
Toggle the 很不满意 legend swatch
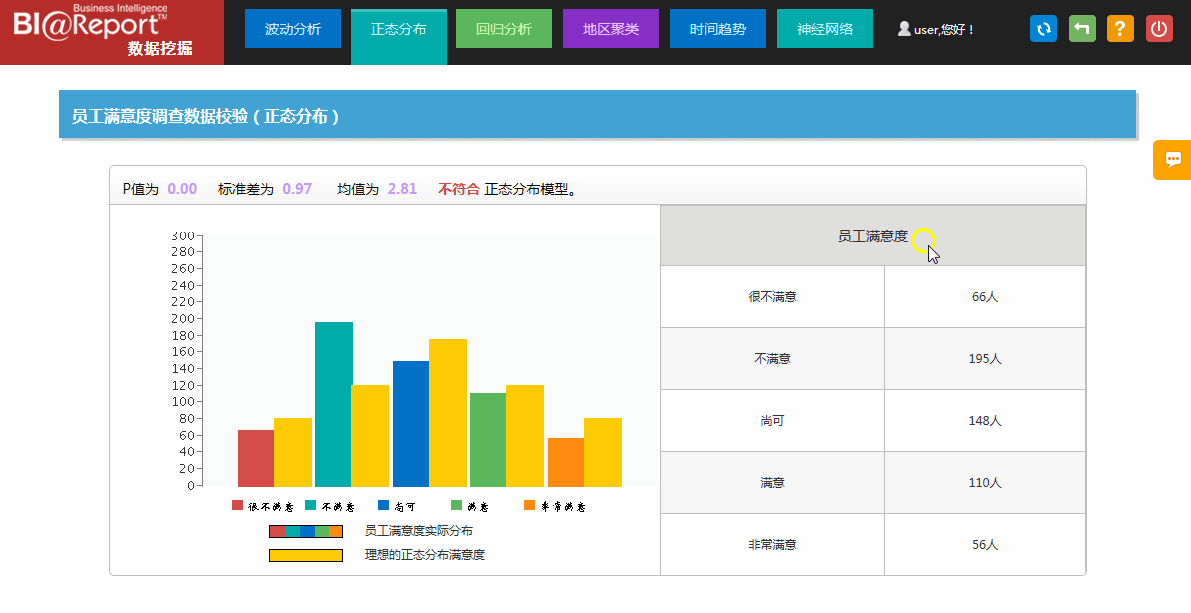click(238, 505)
